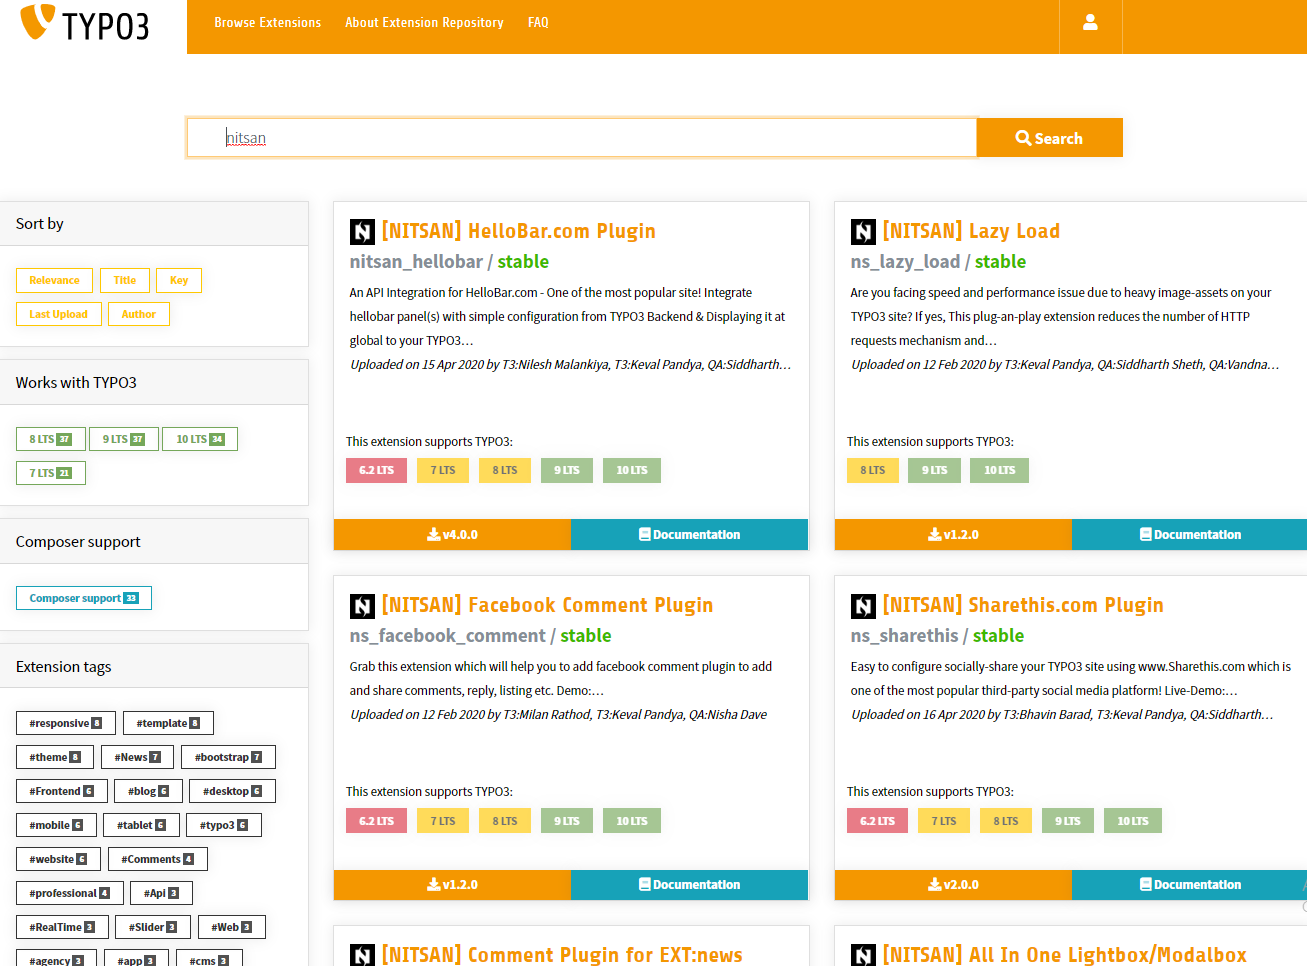The height and width of the screenshot is (966, 1307).
Task: Toggle the #responsive extension tag filter
Action: (x=65, y=722)
